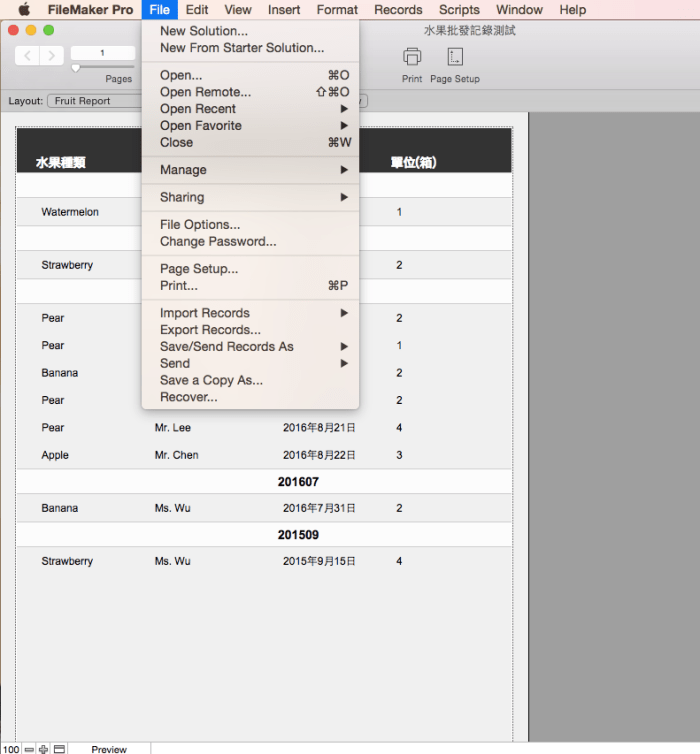Open the Apple menu
This screenshot has height=754, width=700.
click(25, 10)
